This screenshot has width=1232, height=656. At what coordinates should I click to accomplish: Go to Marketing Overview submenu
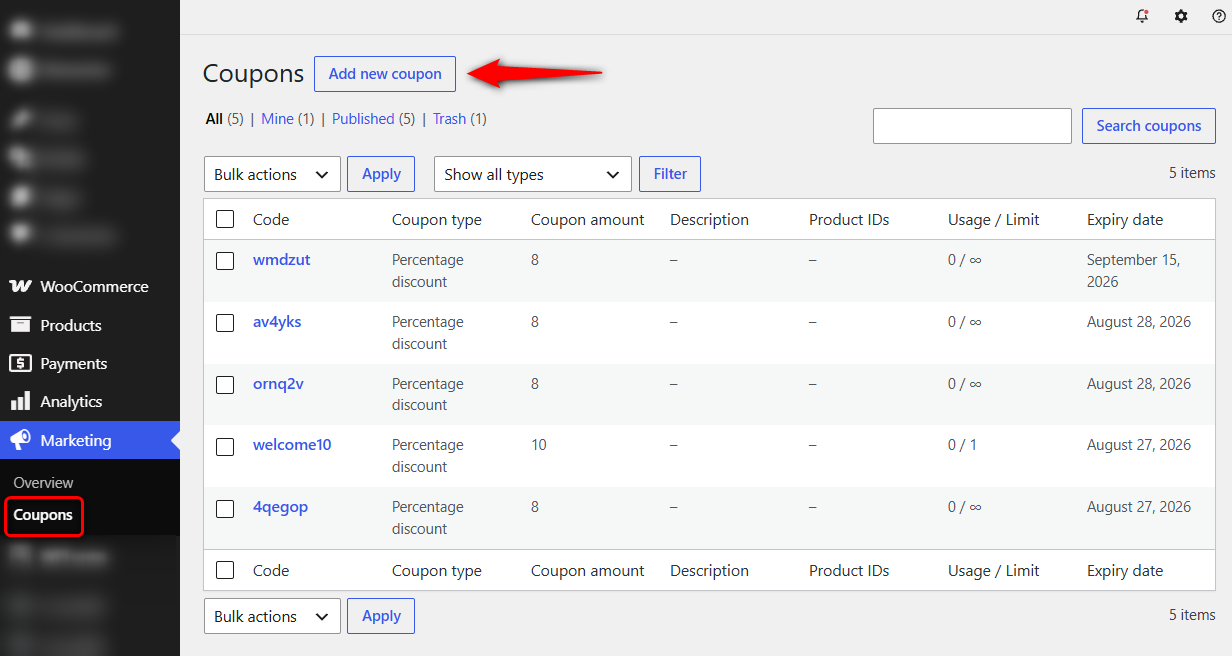point(43,482)
